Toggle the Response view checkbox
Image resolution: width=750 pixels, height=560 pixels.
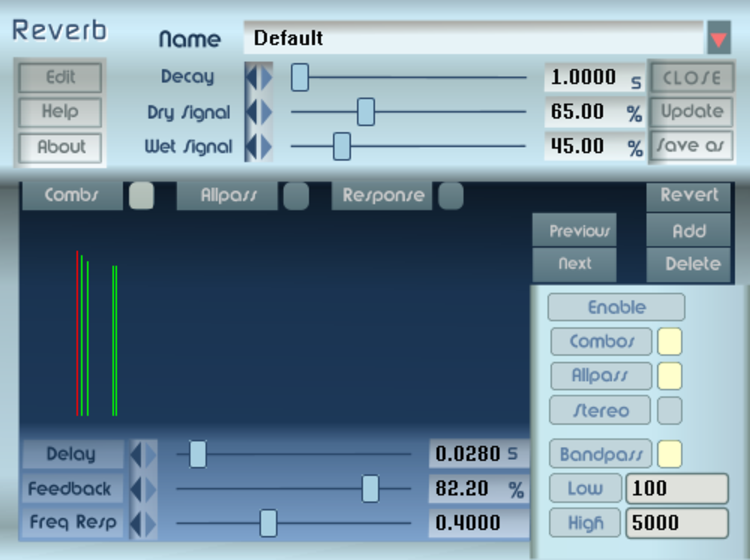pyautogui.click(x=451, y=196)
